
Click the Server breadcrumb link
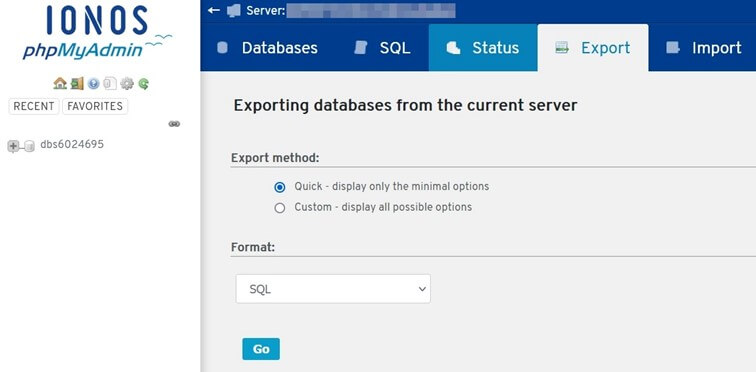click(x=351, y=11)
